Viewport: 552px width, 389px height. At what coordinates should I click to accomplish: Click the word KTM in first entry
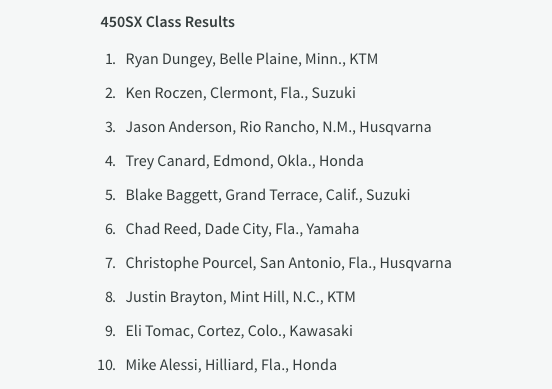coord(364,59)
